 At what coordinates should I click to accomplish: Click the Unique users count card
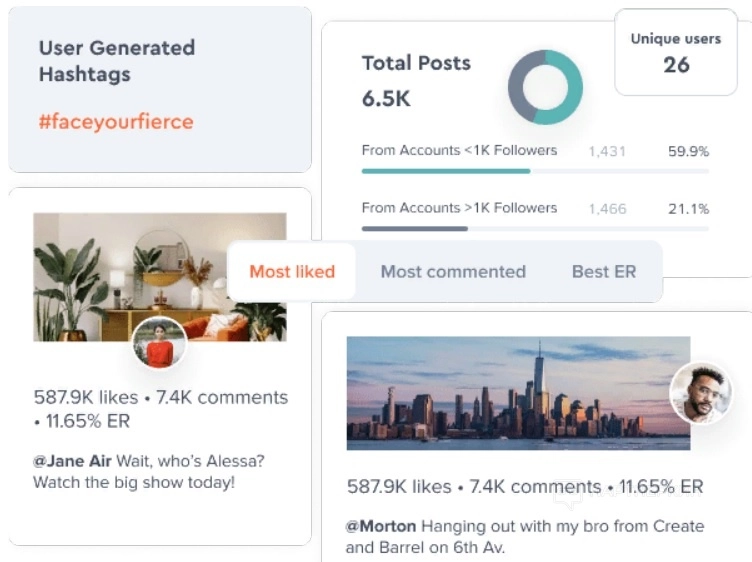click(x=675, y=53)
